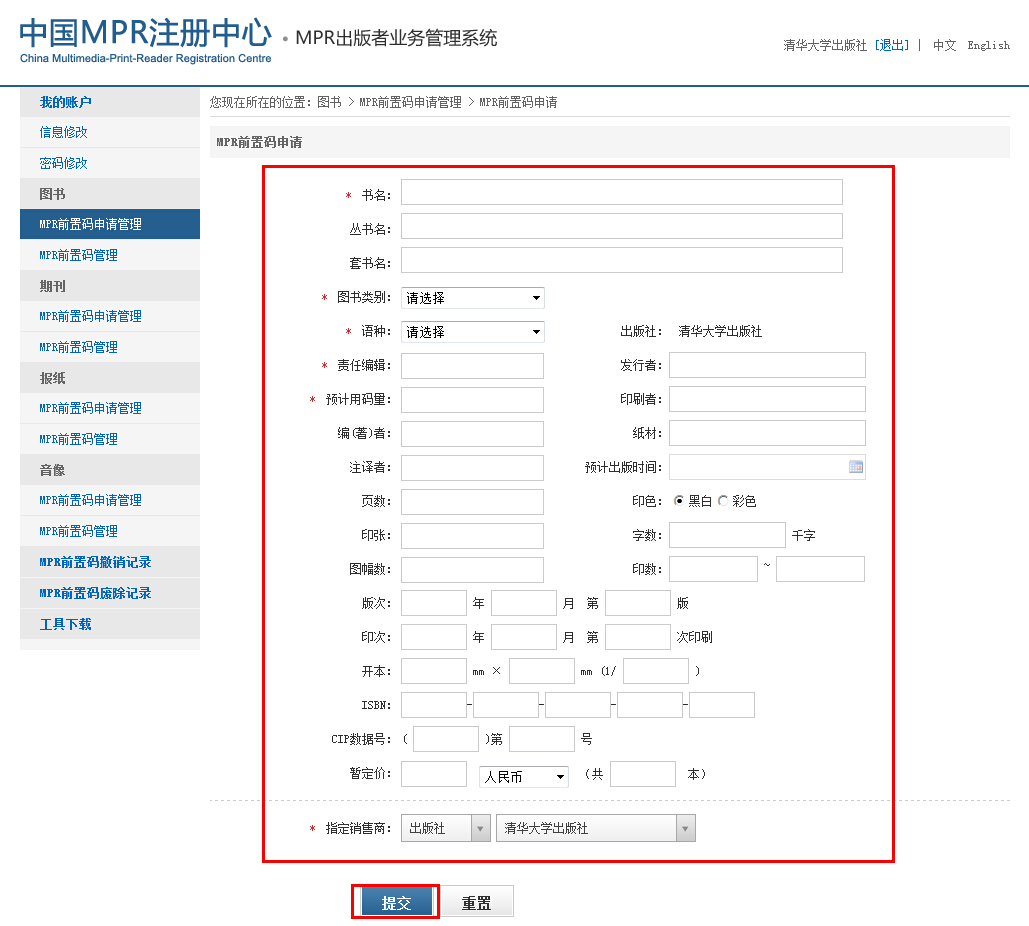Select the 彩色 print color radio button
Viewport: 1029px width, 926px height.
[724, 501]
